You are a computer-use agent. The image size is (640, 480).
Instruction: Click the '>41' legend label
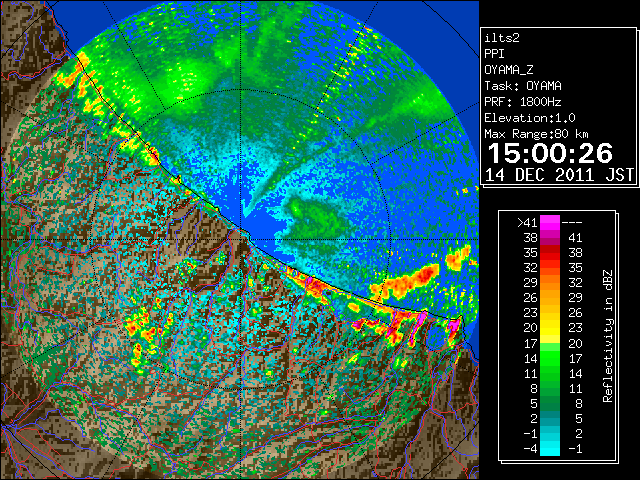(527, 222)
